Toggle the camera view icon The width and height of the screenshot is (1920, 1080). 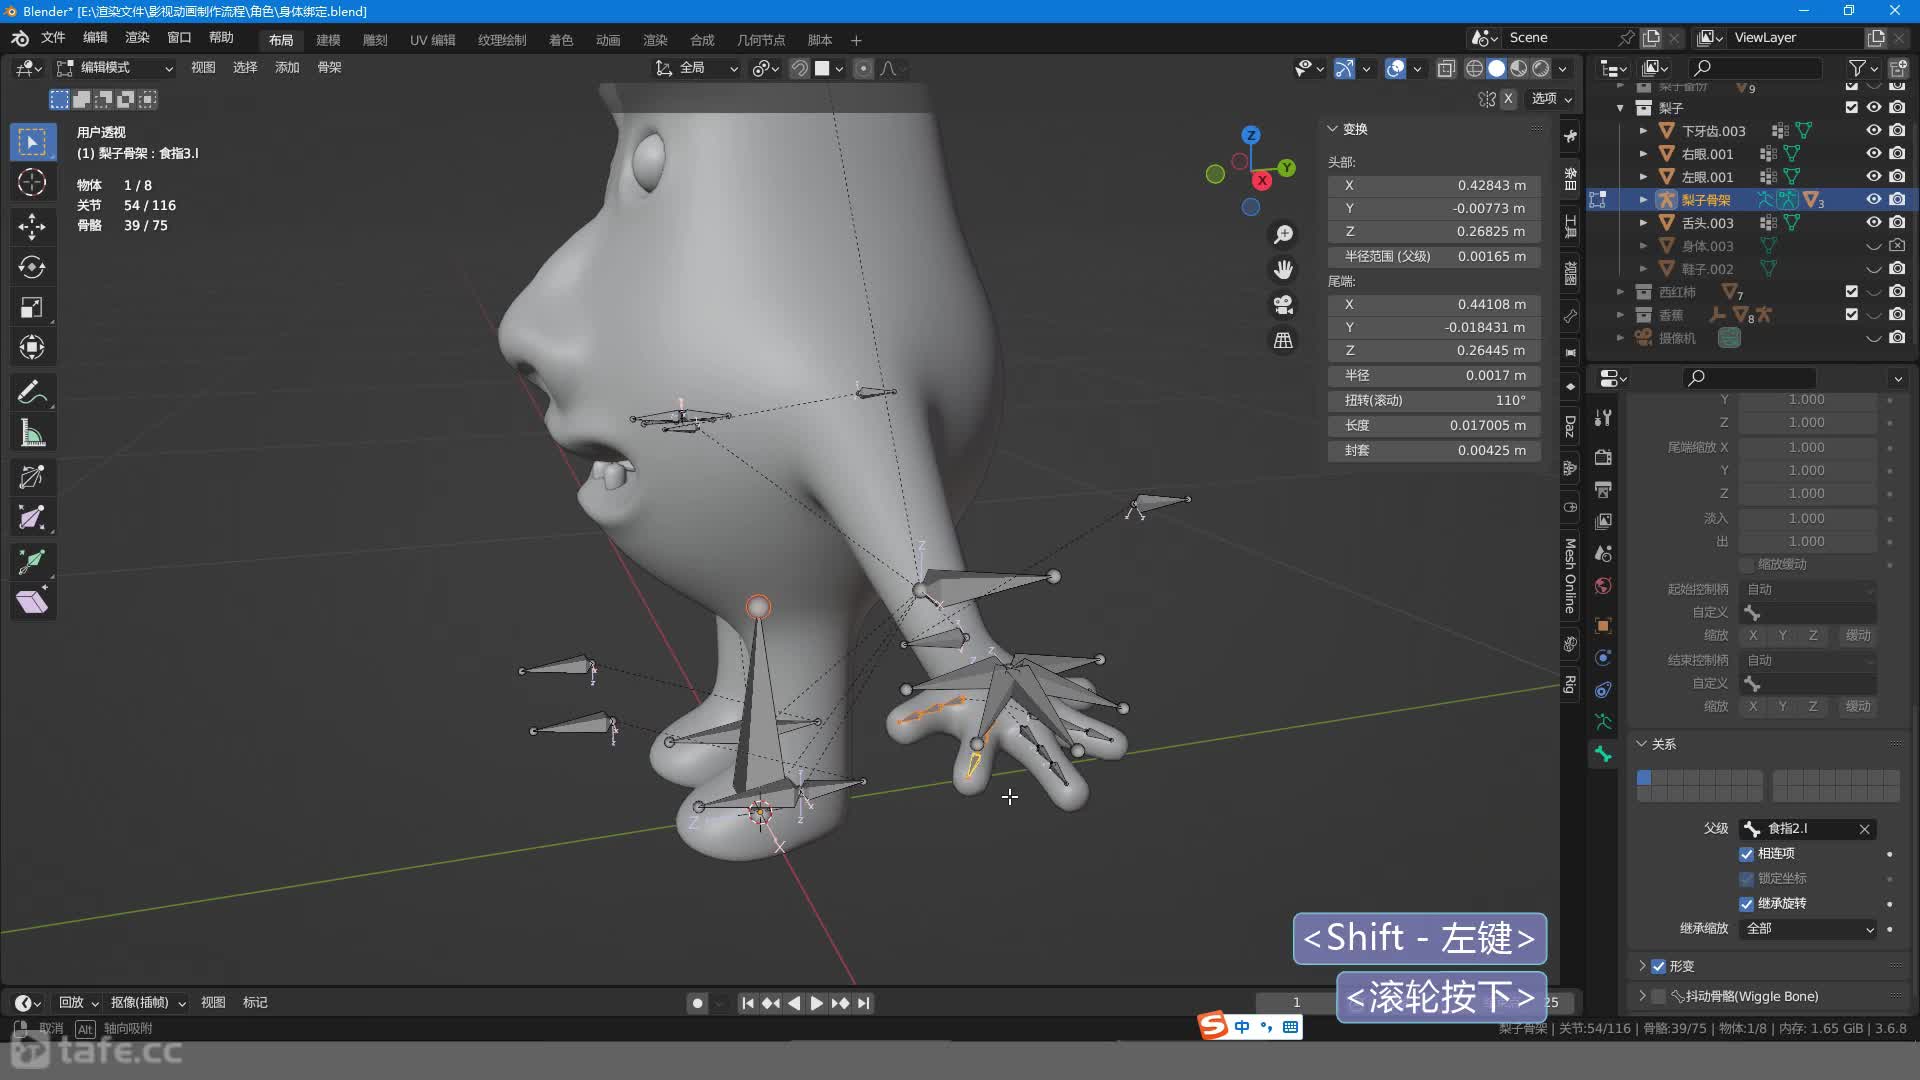(1283, 304)
